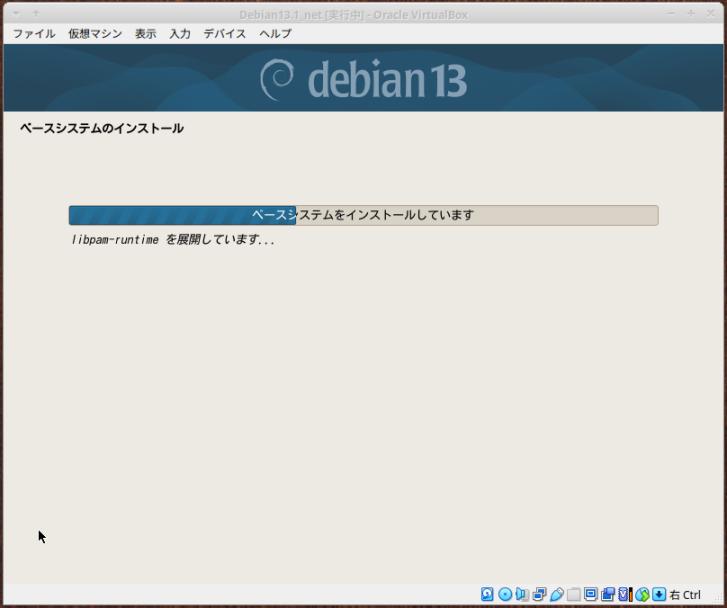The image size is (727, 608).
Task: Maximize the VirtualBox window
Action: 691,13
